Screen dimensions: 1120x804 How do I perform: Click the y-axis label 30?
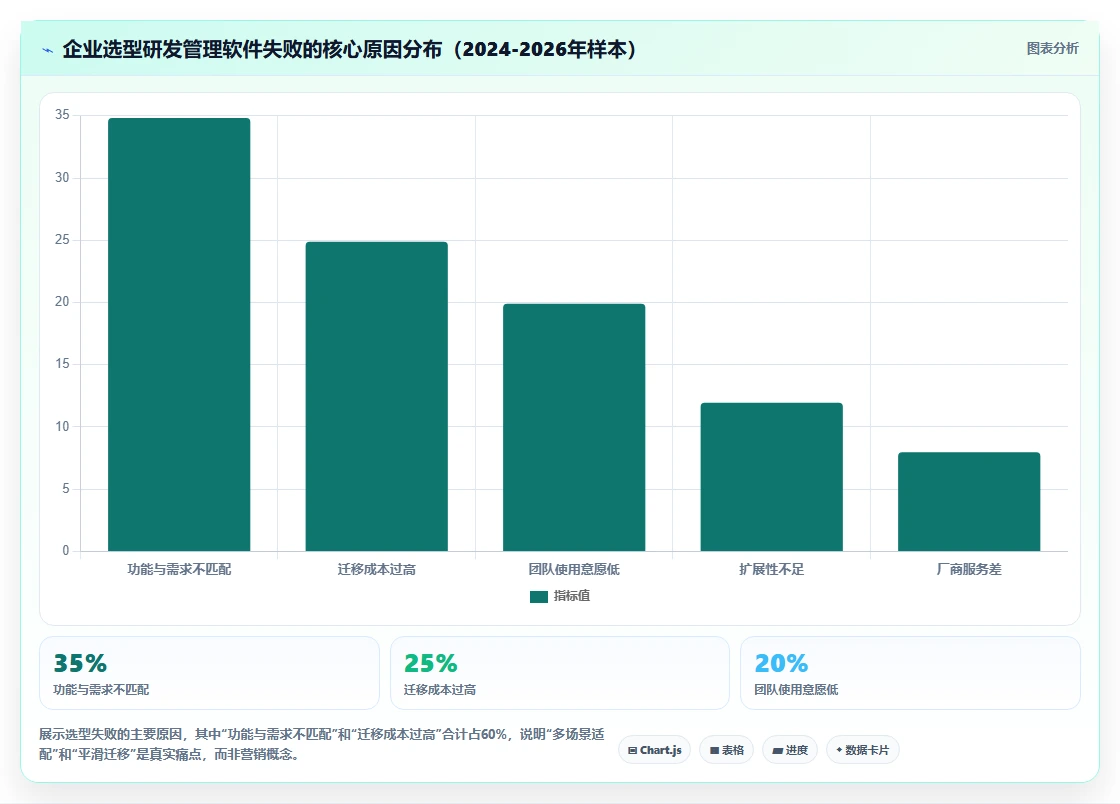click(62, 178)
